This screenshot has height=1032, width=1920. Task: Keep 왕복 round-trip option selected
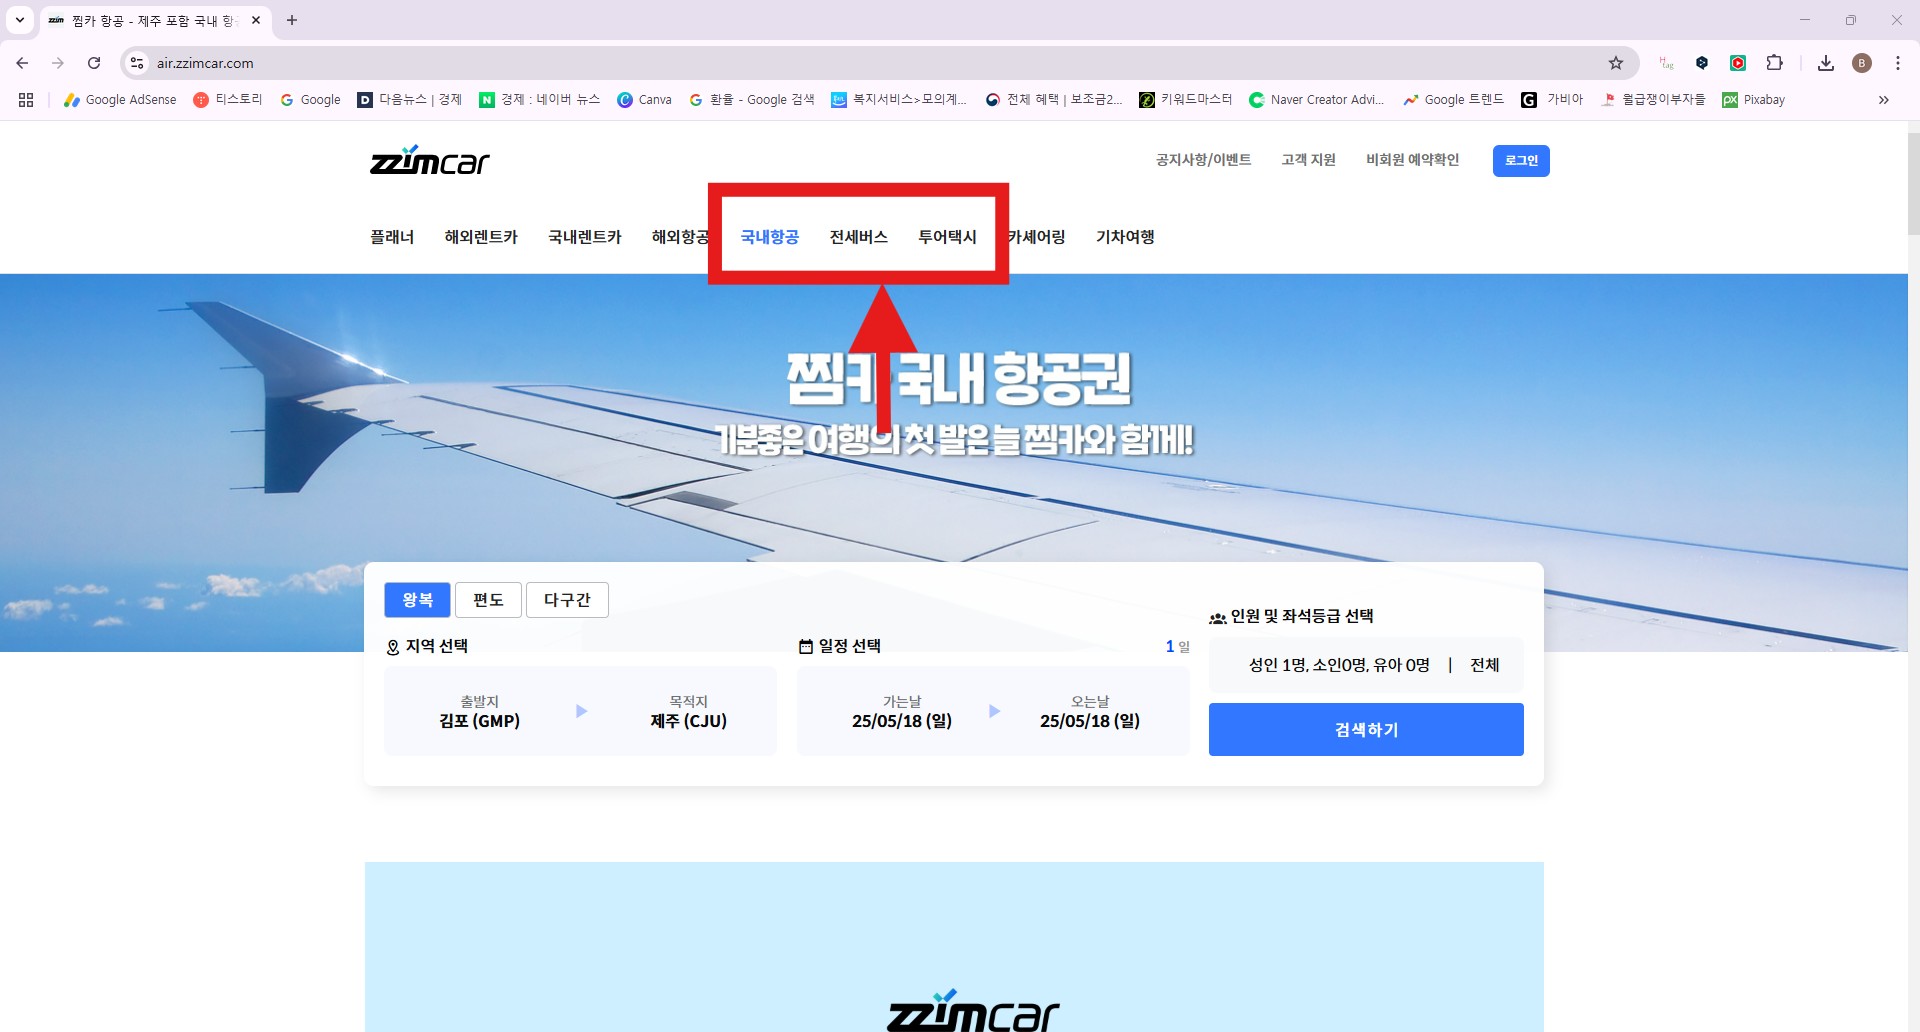tap(417, 599)
